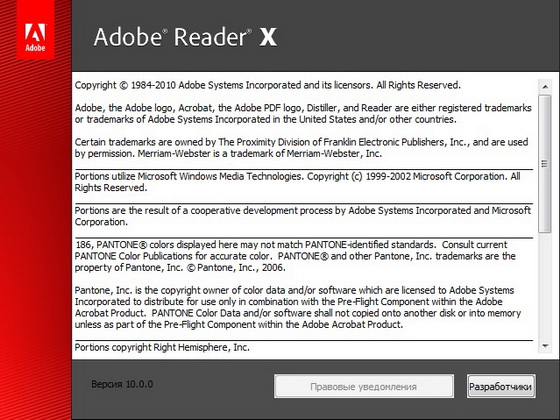Click the vertical scrollbar thumb
The width and height of the screenshot is (560, 420).
coord(545,164)
